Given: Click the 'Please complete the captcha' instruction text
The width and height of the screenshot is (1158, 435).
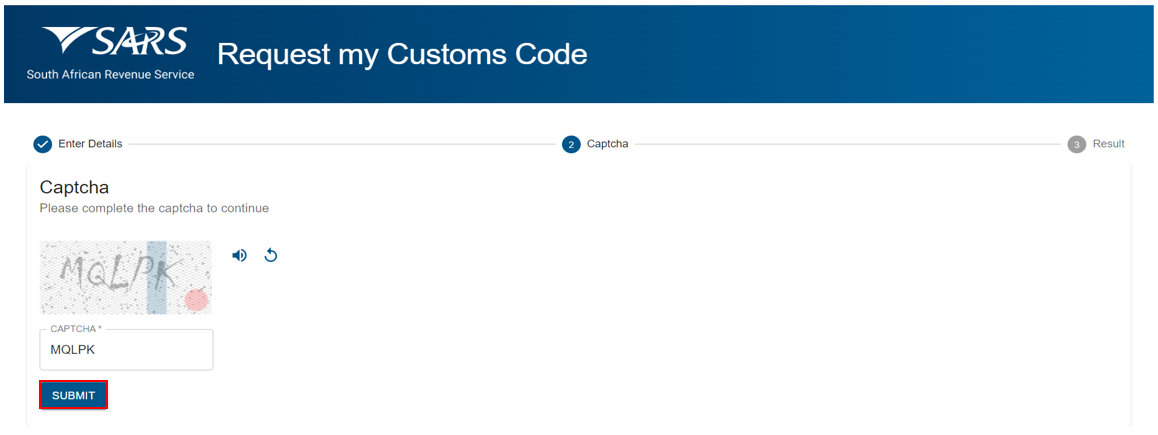Looking at the screenshot, I should pos(154,208).
